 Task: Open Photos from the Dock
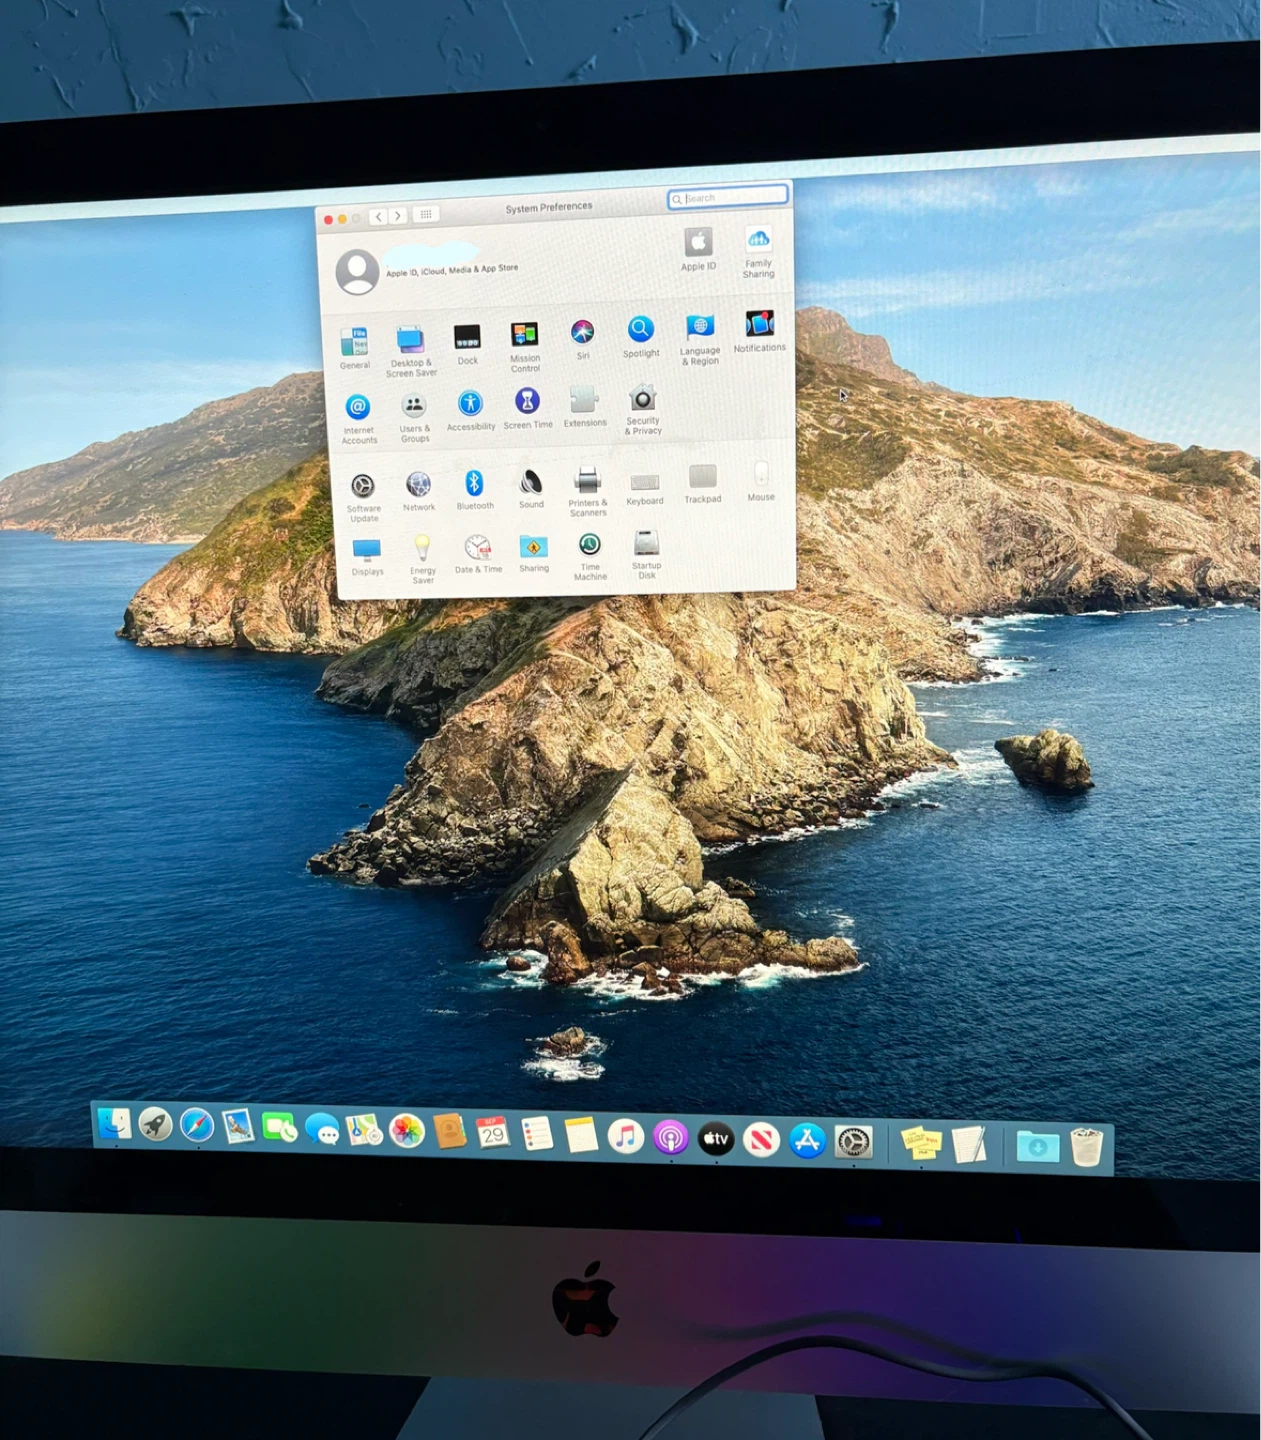[407, 1132]
